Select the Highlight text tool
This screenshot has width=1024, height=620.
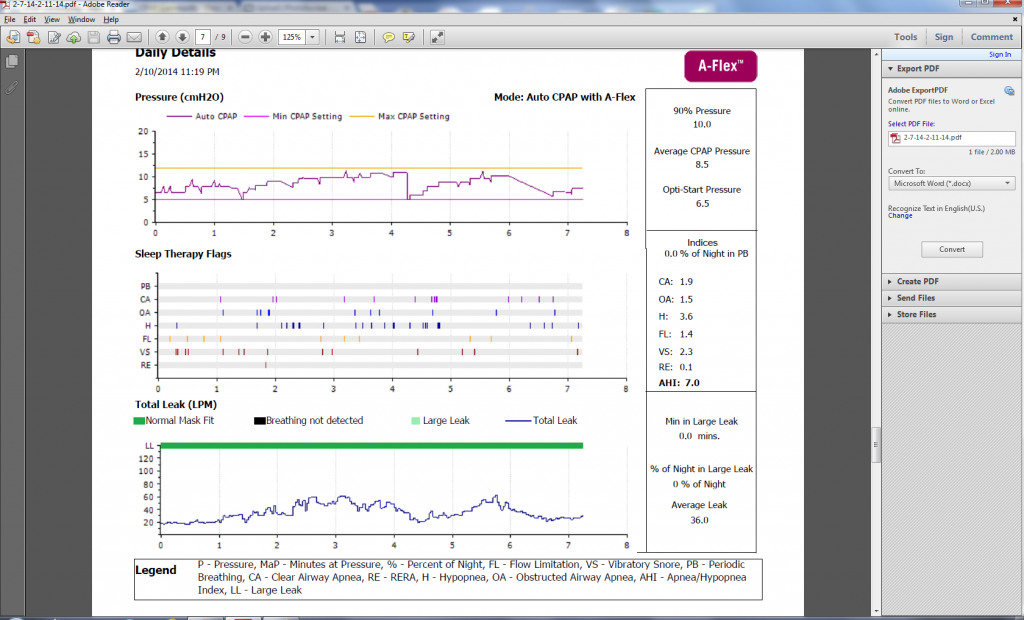coord(409,37)
